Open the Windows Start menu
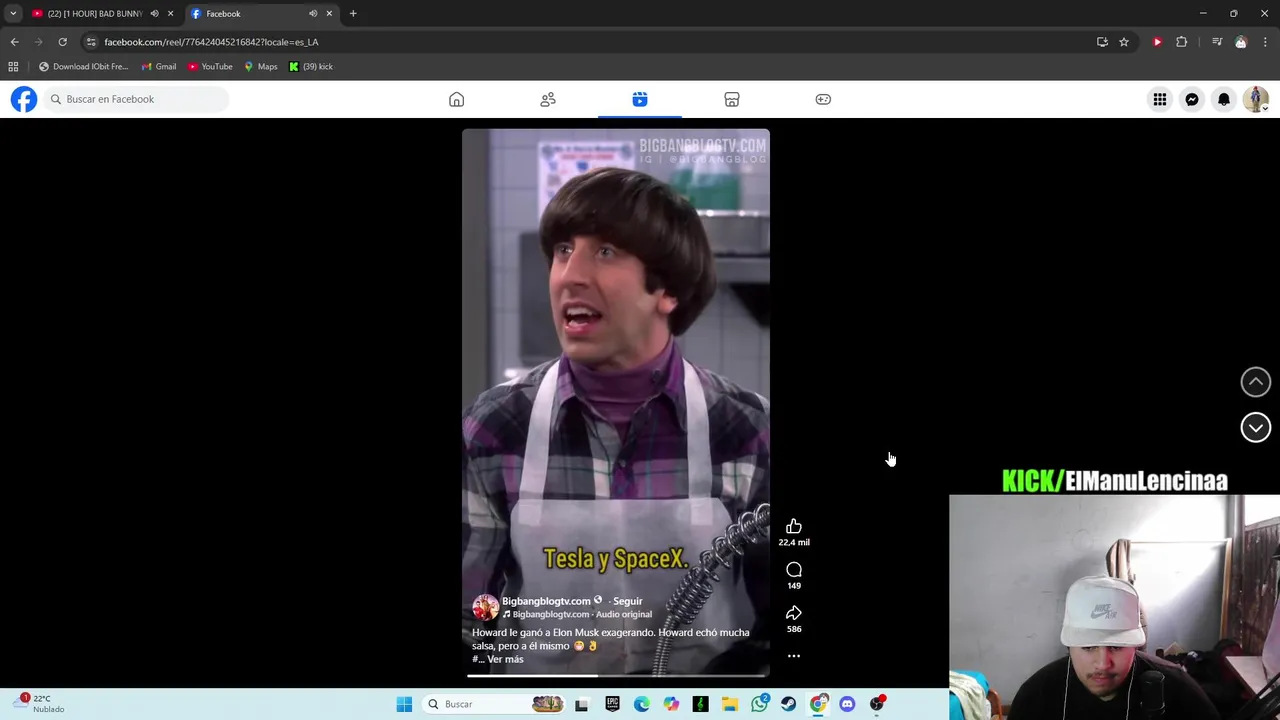This screenshot has width=1280, height=720. 404,704
